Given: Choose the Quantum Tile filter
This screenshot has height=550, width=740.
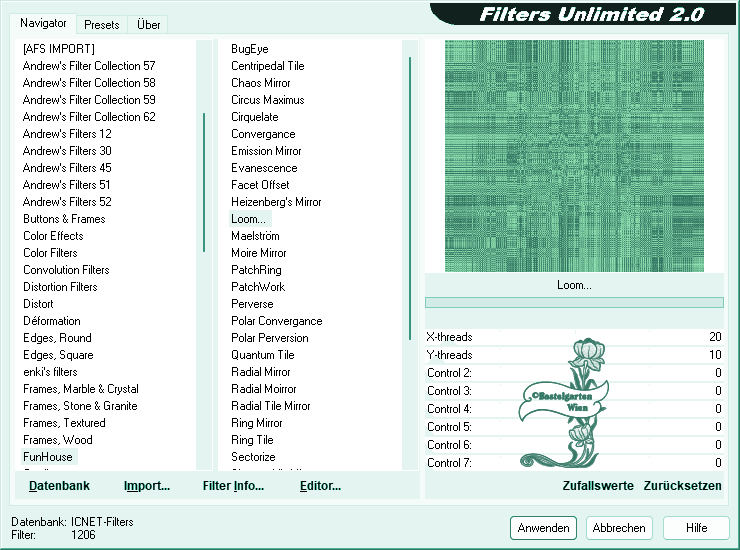Looking at the screenshot, I should (x=263, y=355).
